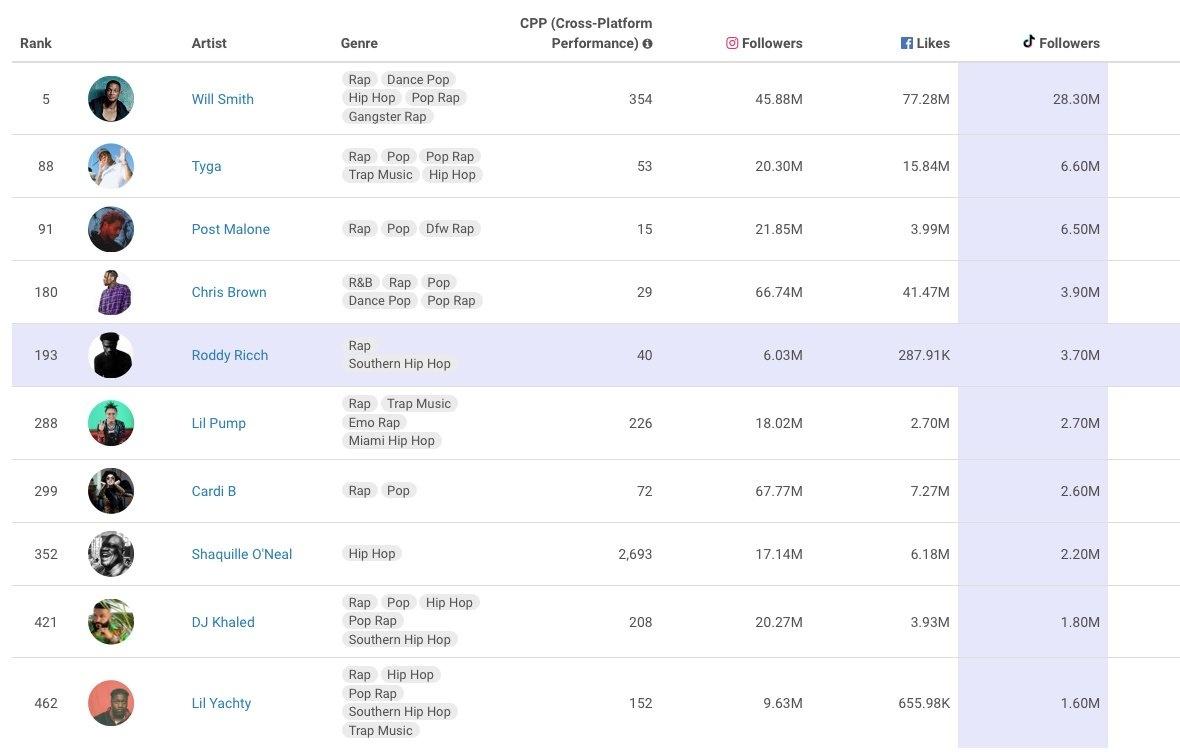Click the Instagram icon in Followers header
1180x754 pixels.
tap(731, 43)
